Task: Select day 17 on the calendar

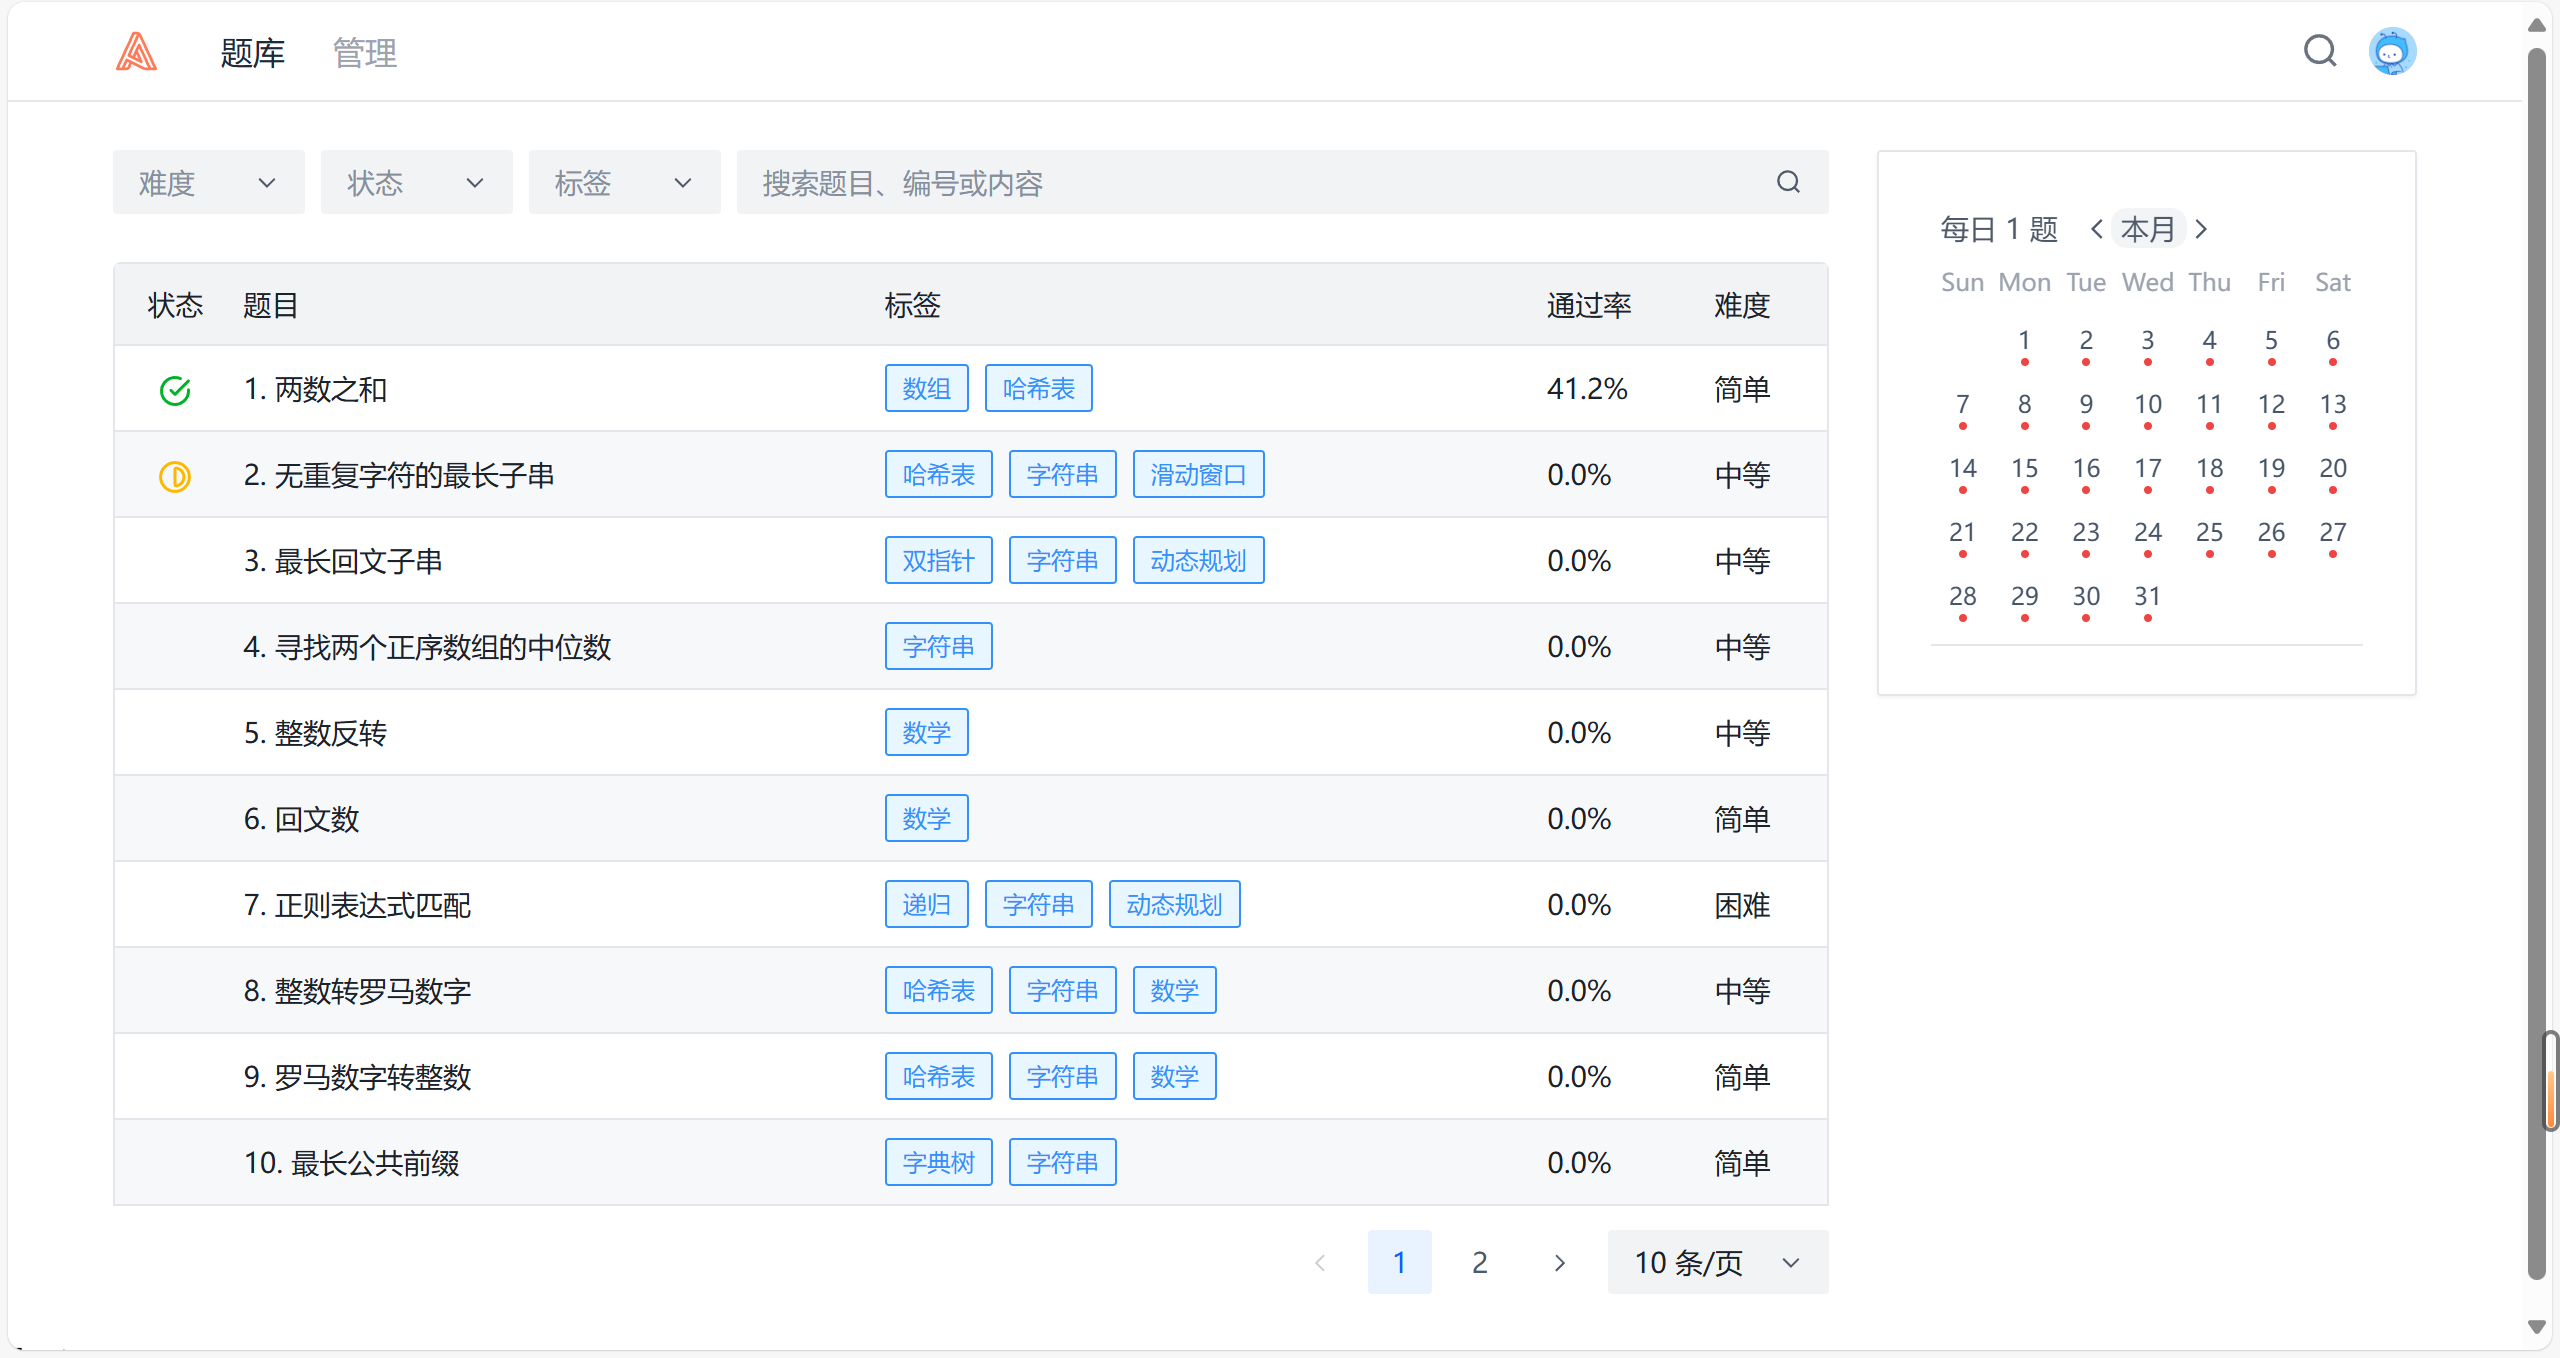Action: (2148, 468)
